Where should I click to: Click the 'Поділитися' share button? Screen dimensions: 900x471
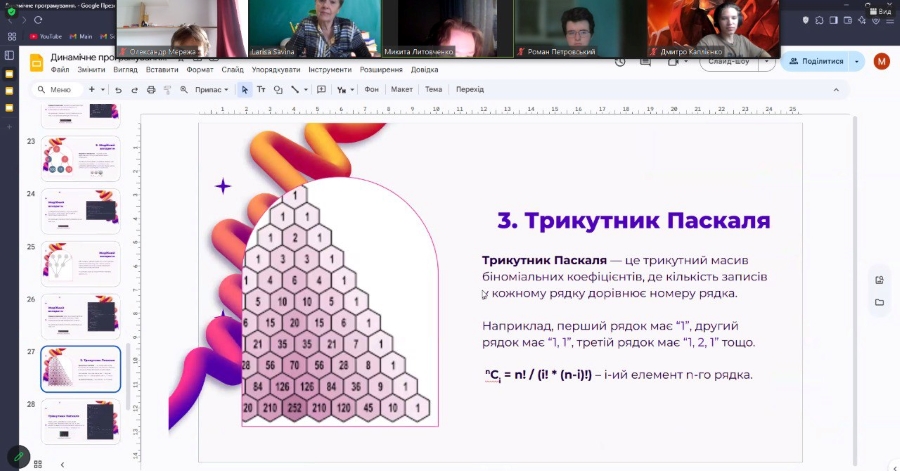816,62
